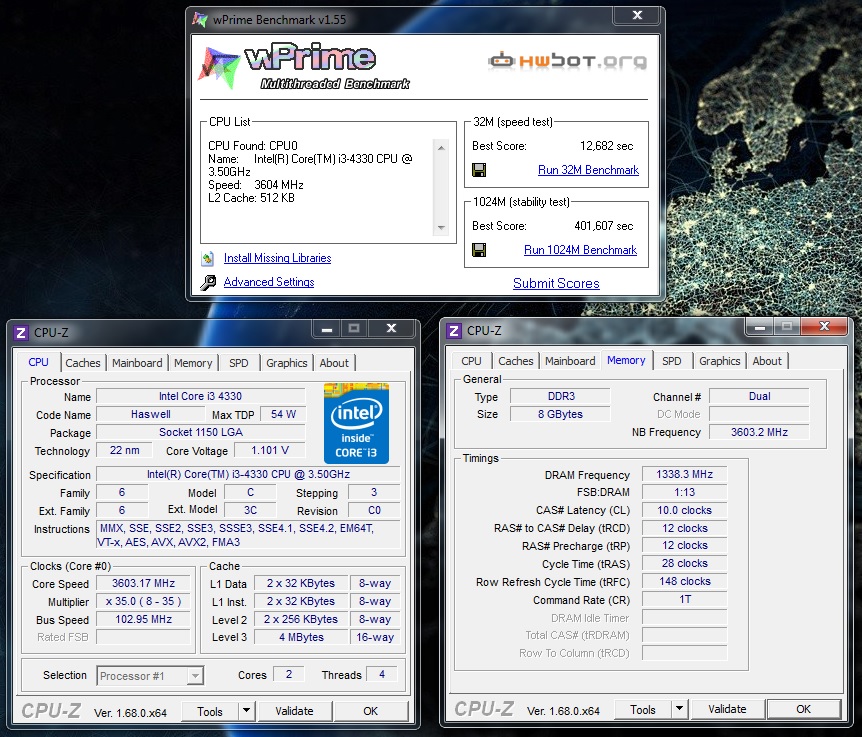Image resolution: width=862 pixels, height=737 pixels.
Task: Open the About tab in the right CPU-Z window
Action: click(x=767, y=361)
